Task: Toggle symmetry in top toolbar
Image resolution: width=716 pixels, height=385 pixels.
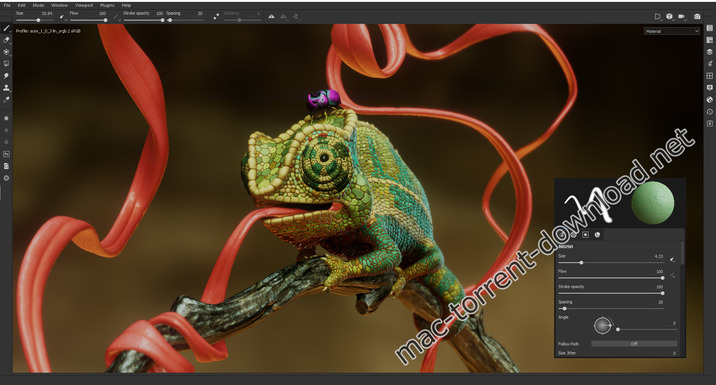Action: click(271, 16)
